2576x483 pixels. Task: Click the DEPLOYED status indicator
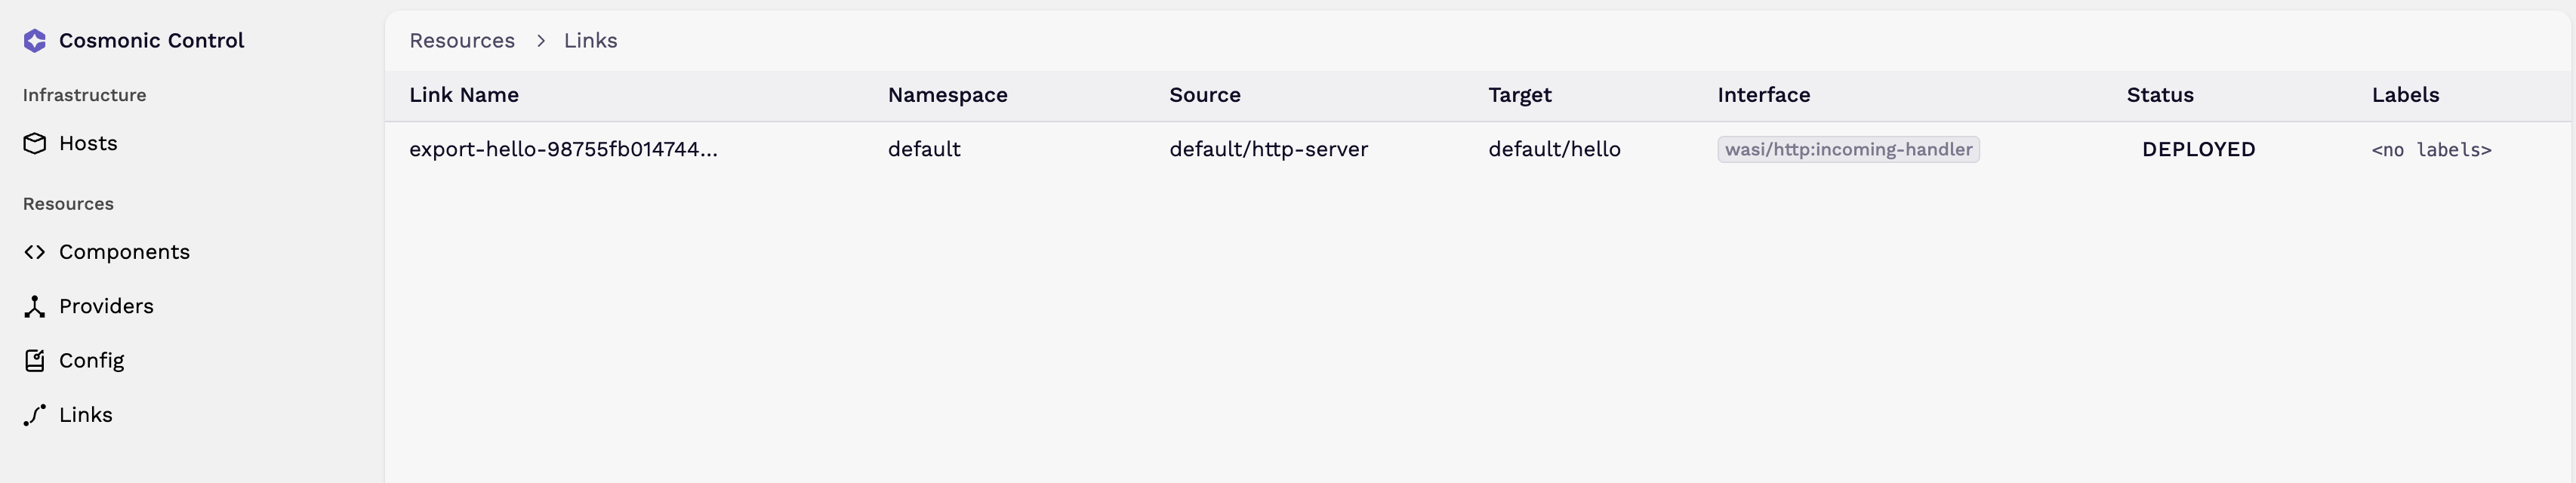point(2198,150)
